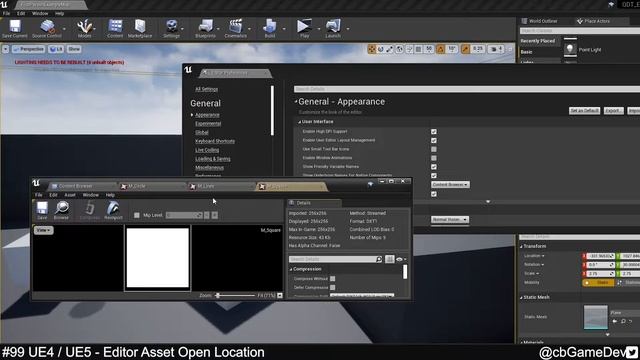Open Live Coding settings link

(207, 150)
